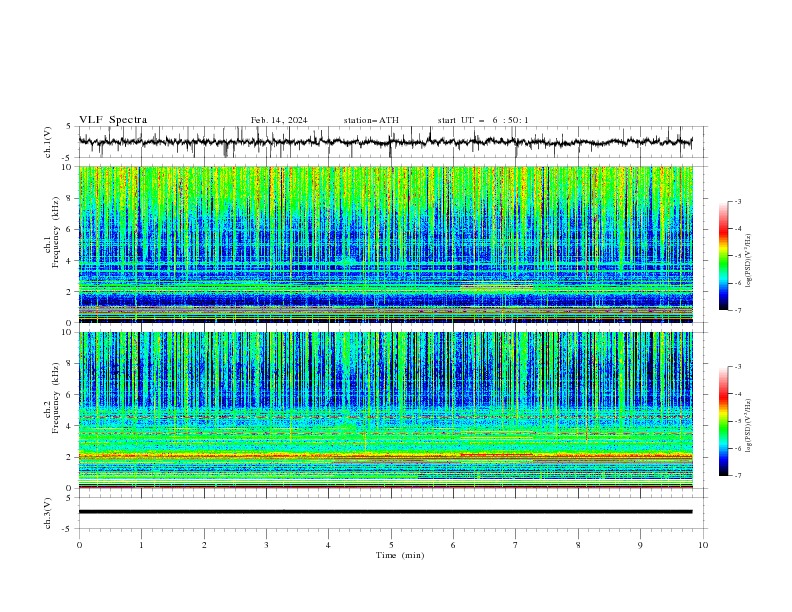The height and width of the screenshot is (612, 792).
Task: Click time axis tick label "0"
Action: point(79,545)
